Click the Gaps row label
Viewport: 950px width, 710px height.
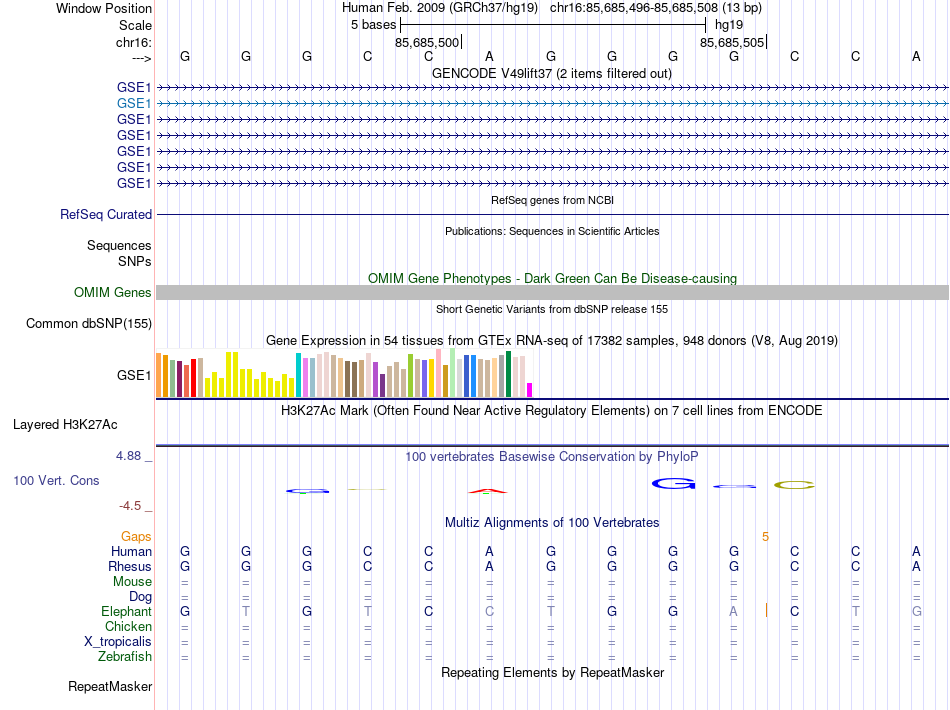(136, 537)
